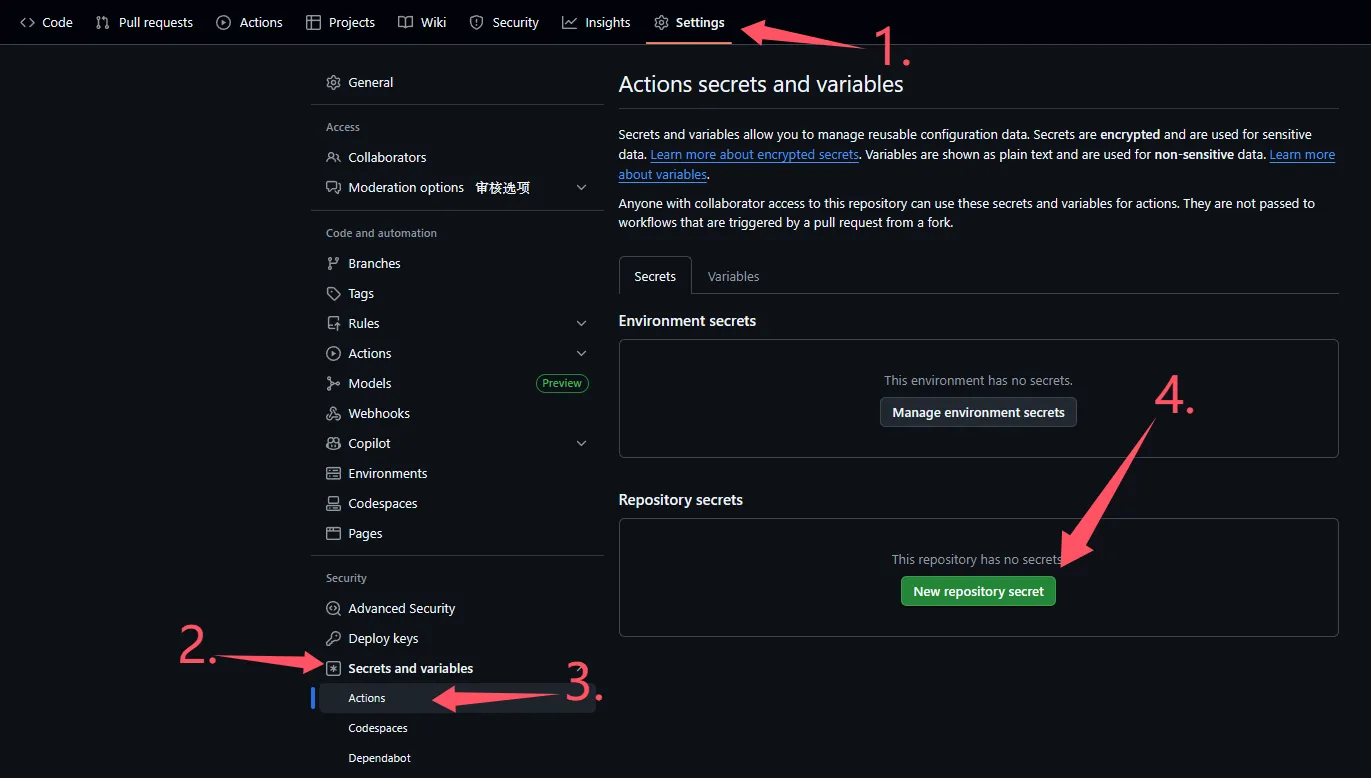Click the Access section label in sidebar
Viewport: 1371px width, 778px height.
(343, 127)
